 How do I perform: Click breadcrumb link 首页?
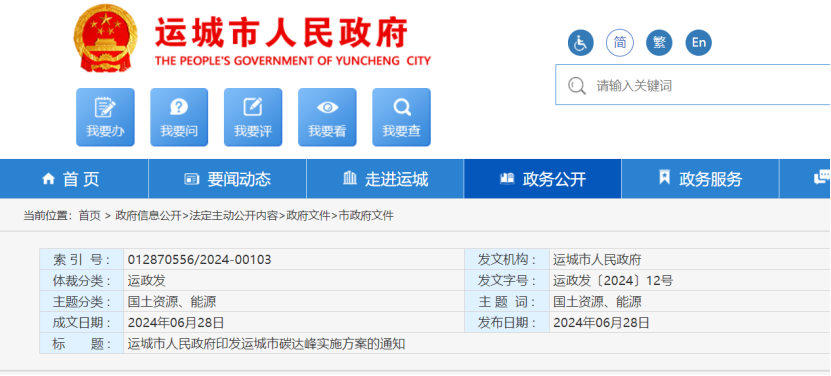click(x=90, y=216)
